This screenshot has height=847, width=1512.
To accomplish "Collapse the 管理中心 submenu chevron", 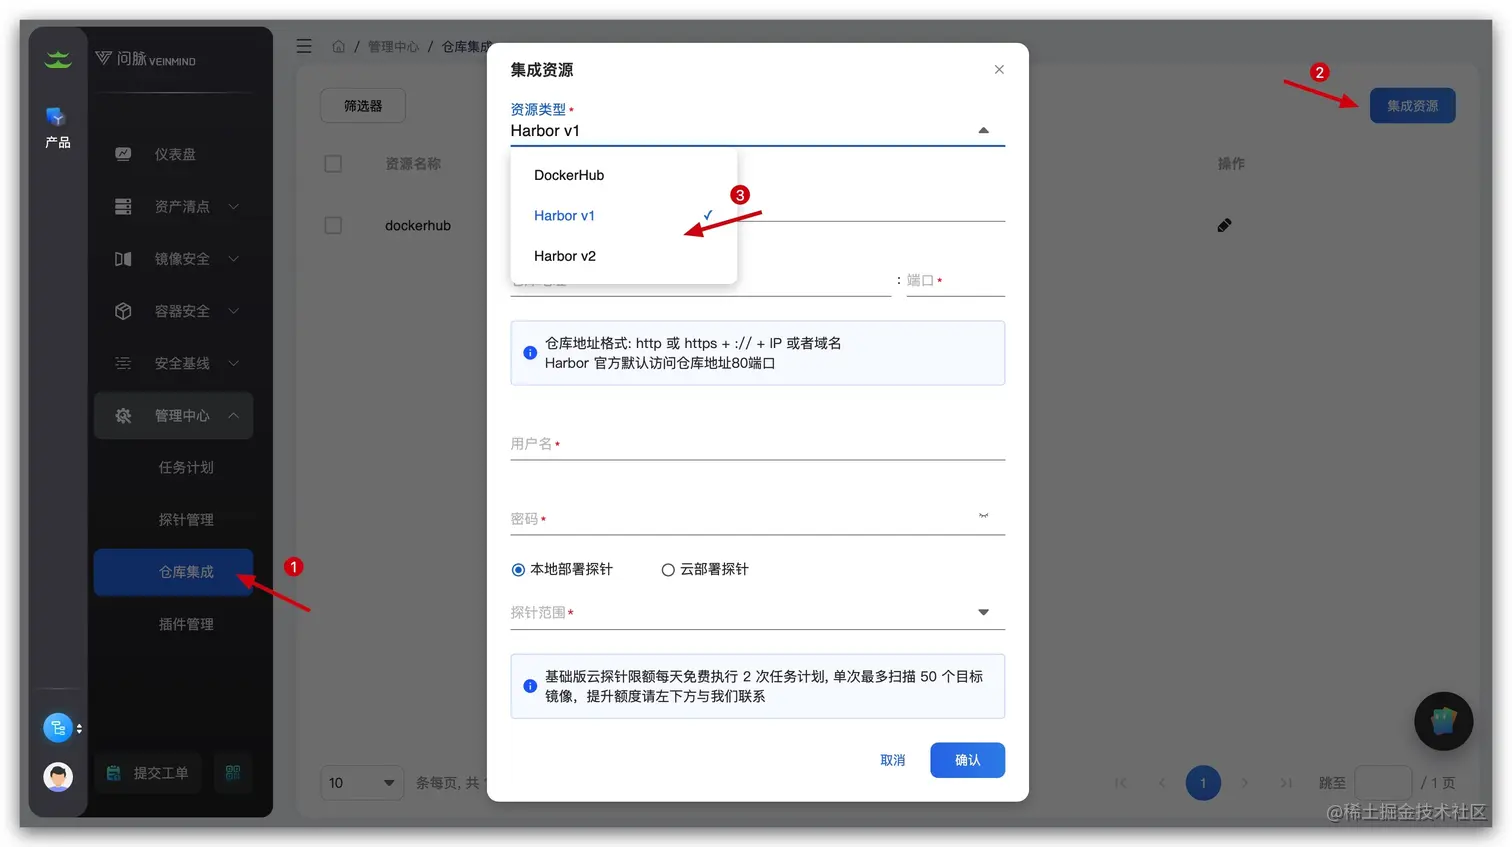I will tap(234, 415).
